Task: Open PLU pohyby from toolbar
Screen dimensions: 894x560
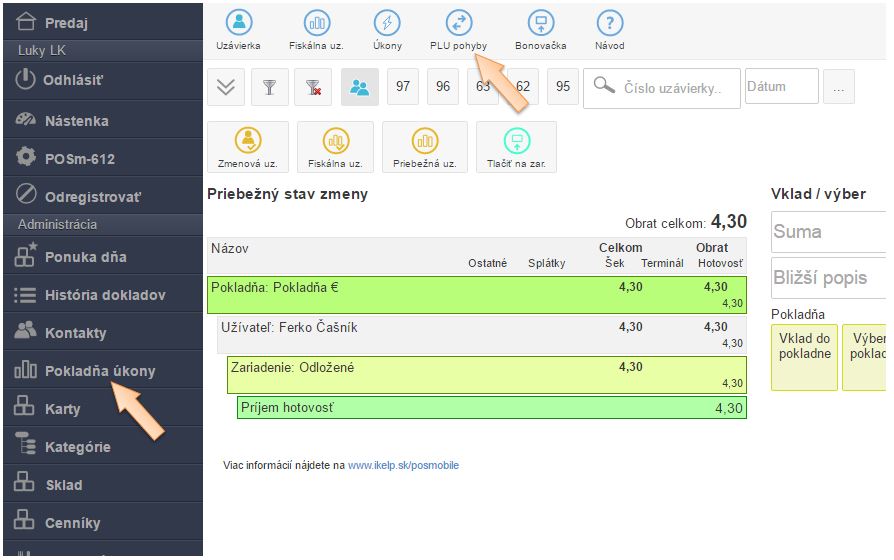Action: coord(458,24)
